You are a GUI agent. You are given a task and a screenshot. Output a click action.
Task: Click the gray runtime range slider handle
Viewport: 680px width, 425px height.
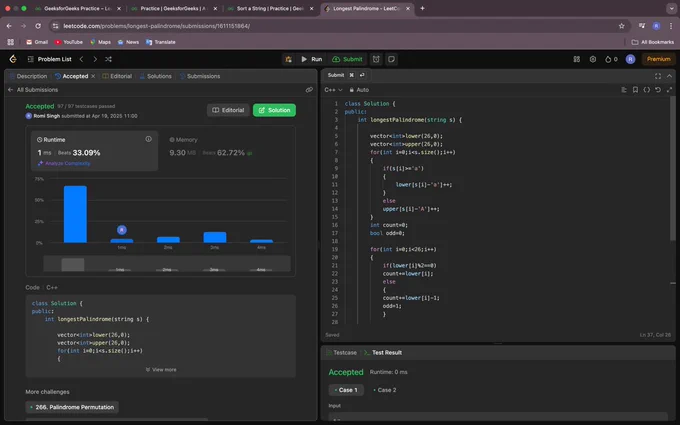(x=73, y=265)
